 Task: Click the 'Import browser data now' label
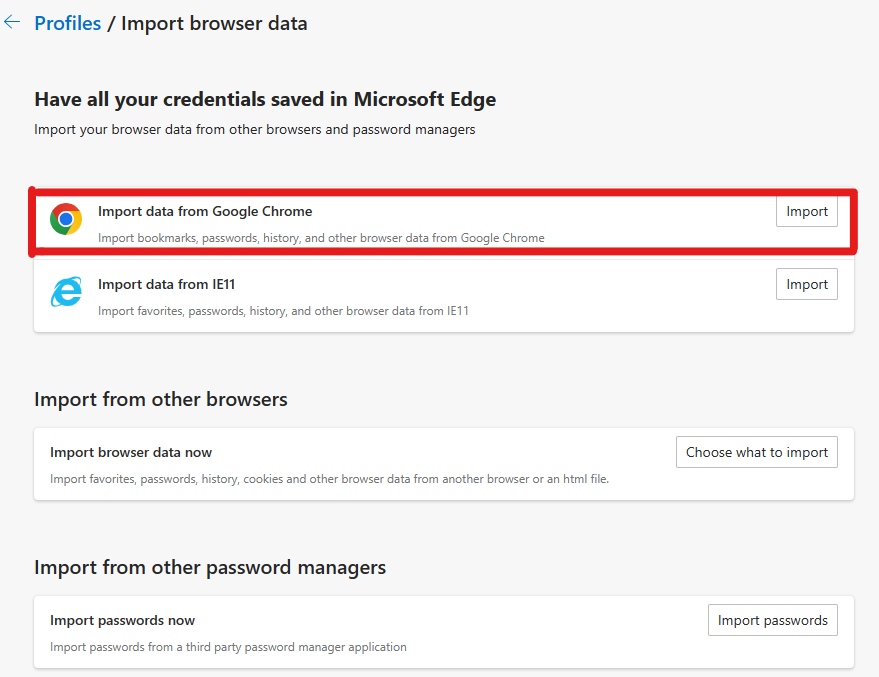tap(131, 452)
